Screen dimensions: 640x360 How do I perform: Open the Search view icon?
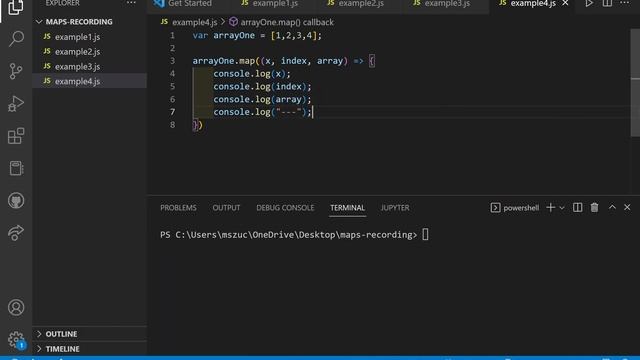(16, 39)
